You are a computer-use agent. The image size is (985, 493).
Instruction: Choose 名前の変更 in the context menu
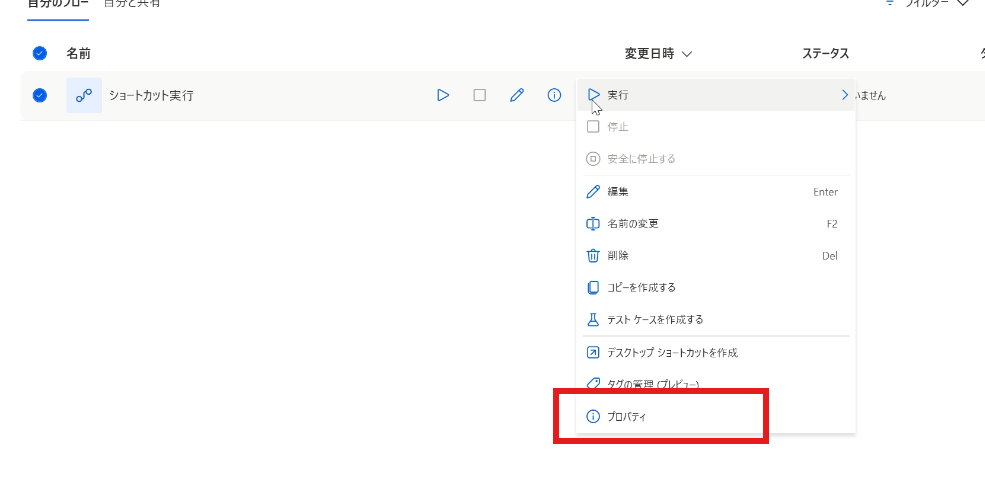click(x=633, y=224)
